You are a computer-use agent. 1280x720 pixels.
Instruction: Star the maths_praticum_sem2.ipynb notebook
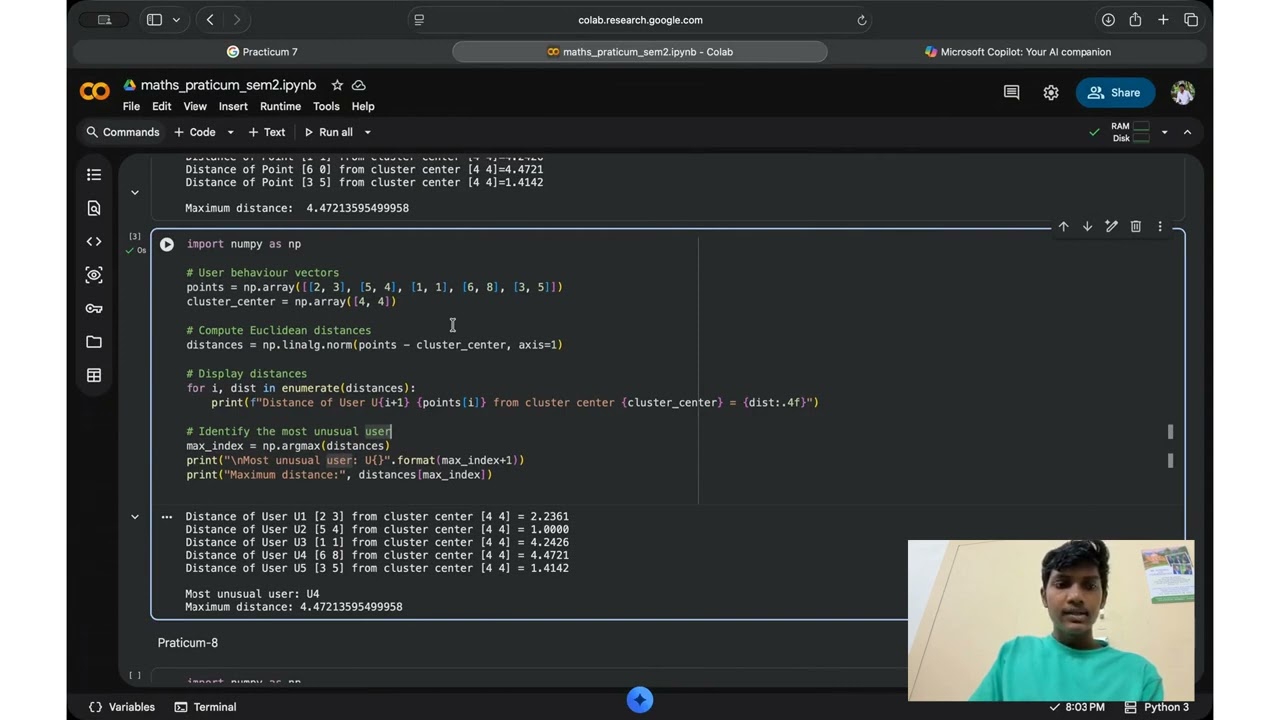[337, 85]
